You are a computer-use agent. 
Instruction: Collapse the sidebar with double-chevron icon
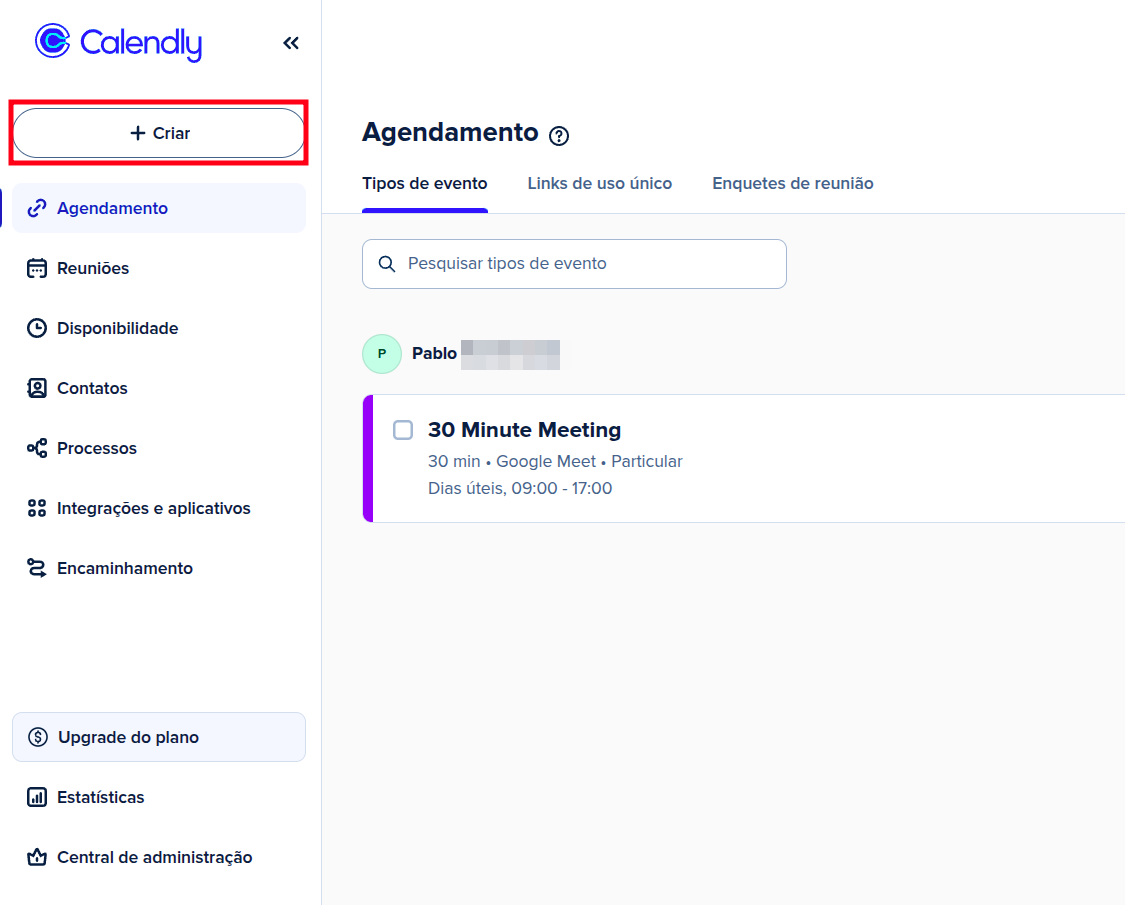(291, 43)
